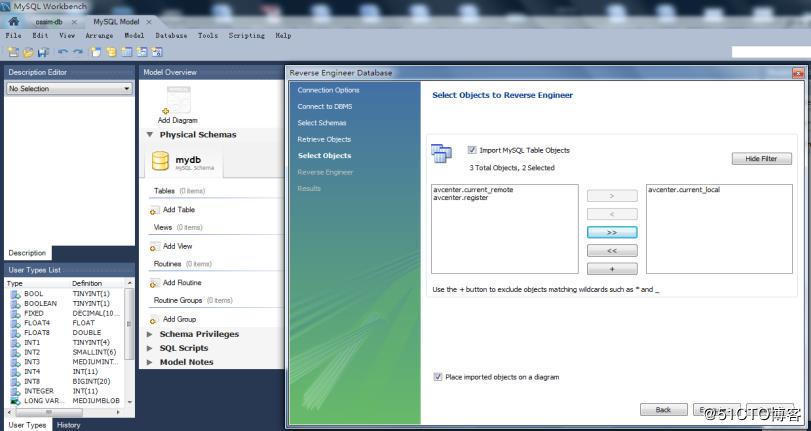Viewport: 811px width, 431px height.
Task: Open the Scripting menu
Action: click(247, 36)
